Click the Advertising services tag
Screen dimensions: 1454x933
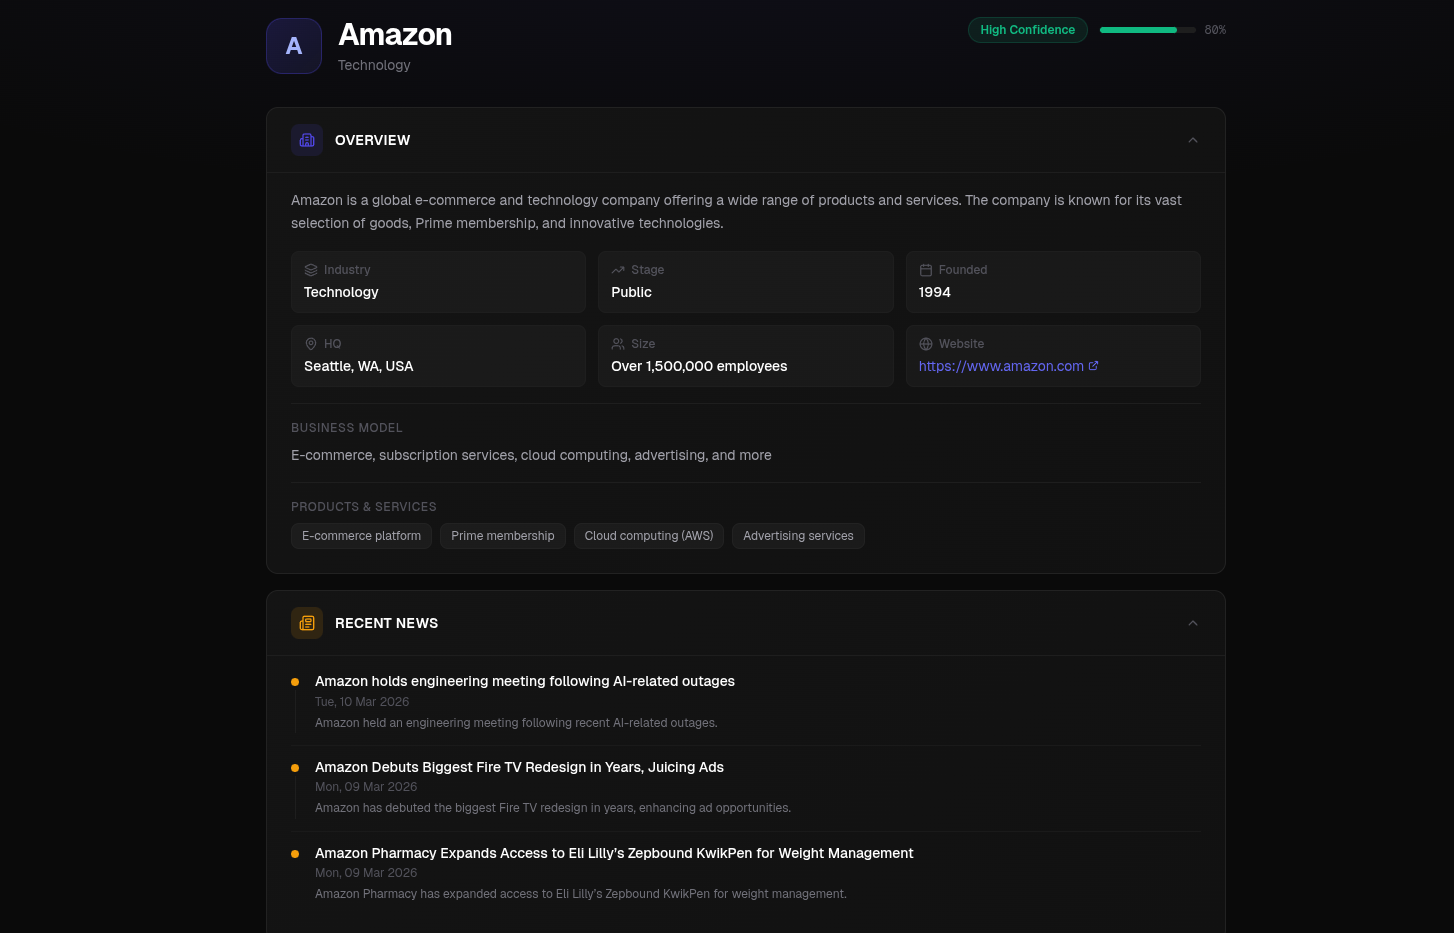(798, 536)
